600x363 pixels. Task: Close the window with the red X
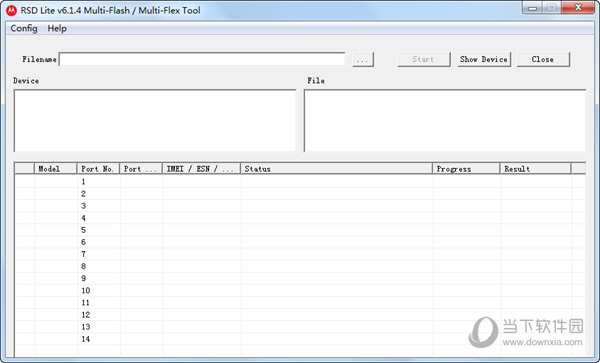pos(578,8)
